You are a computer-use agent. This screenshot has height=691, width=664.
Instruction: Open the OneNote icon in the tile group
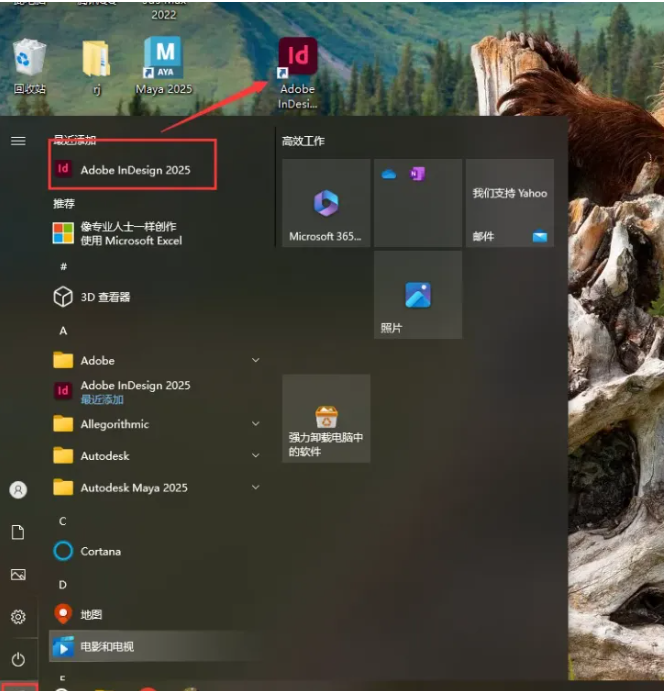tap(417, 174)
